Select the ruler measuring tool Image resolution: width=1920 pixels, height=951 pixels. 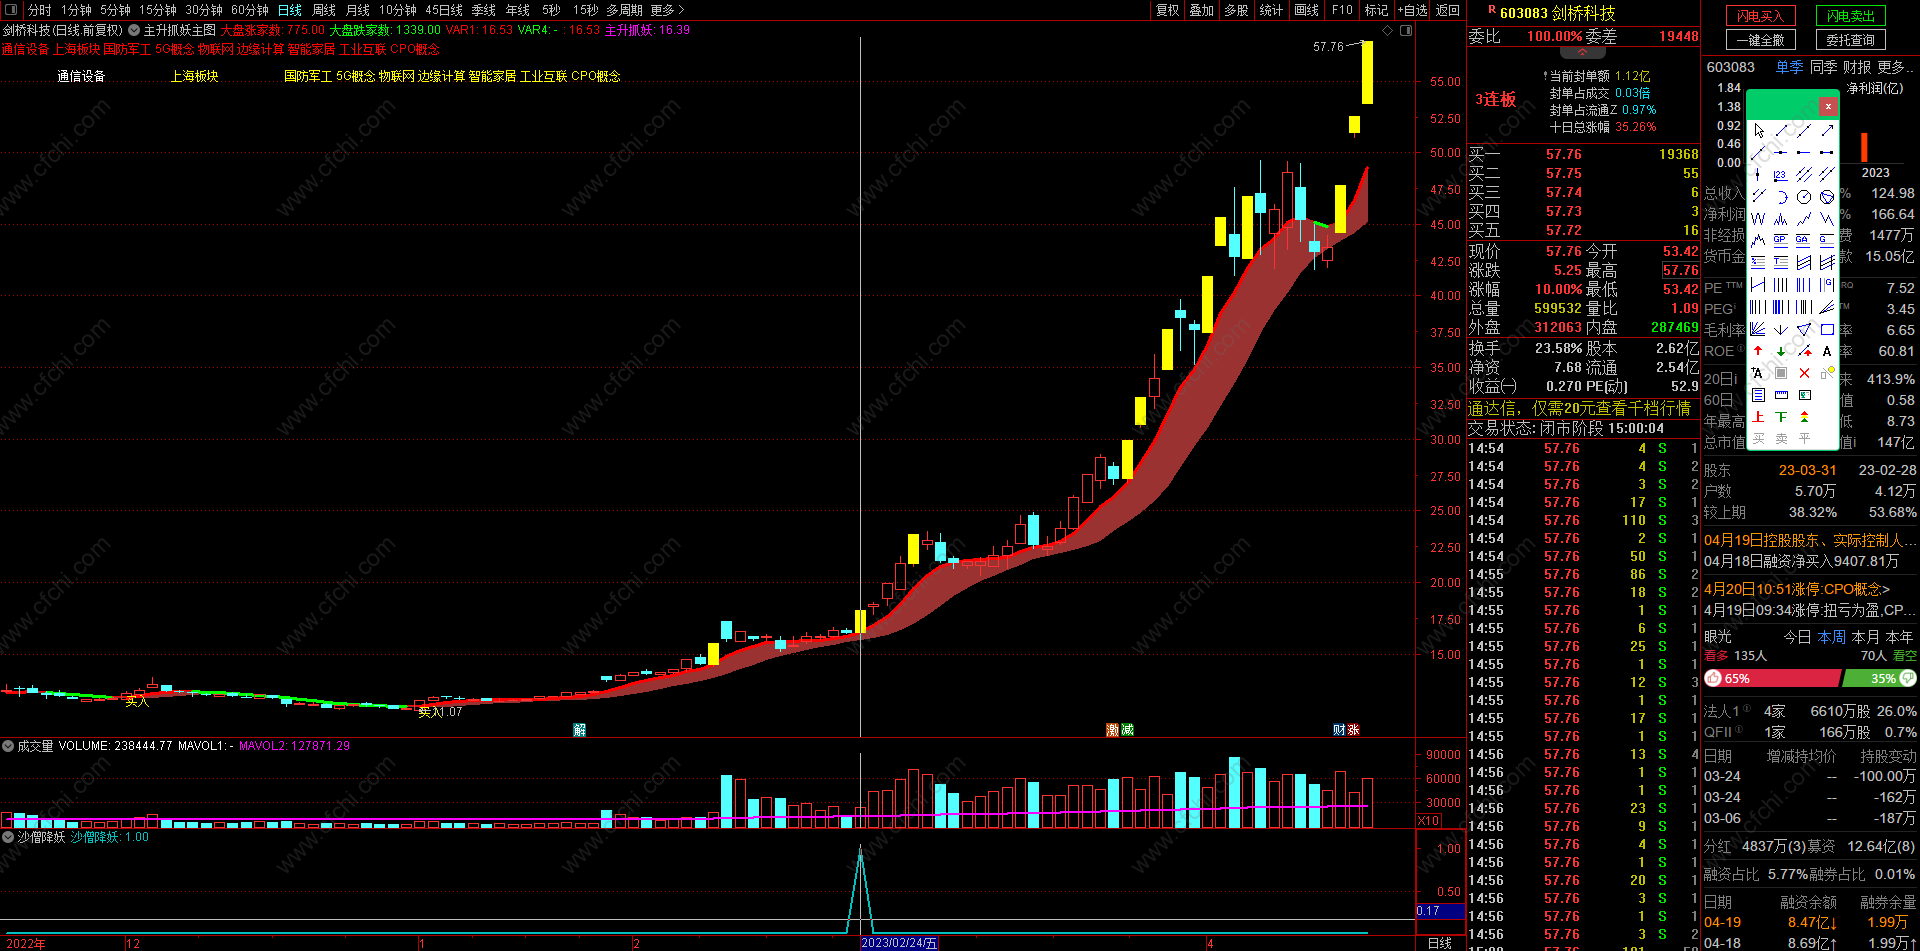[1781, 395]
